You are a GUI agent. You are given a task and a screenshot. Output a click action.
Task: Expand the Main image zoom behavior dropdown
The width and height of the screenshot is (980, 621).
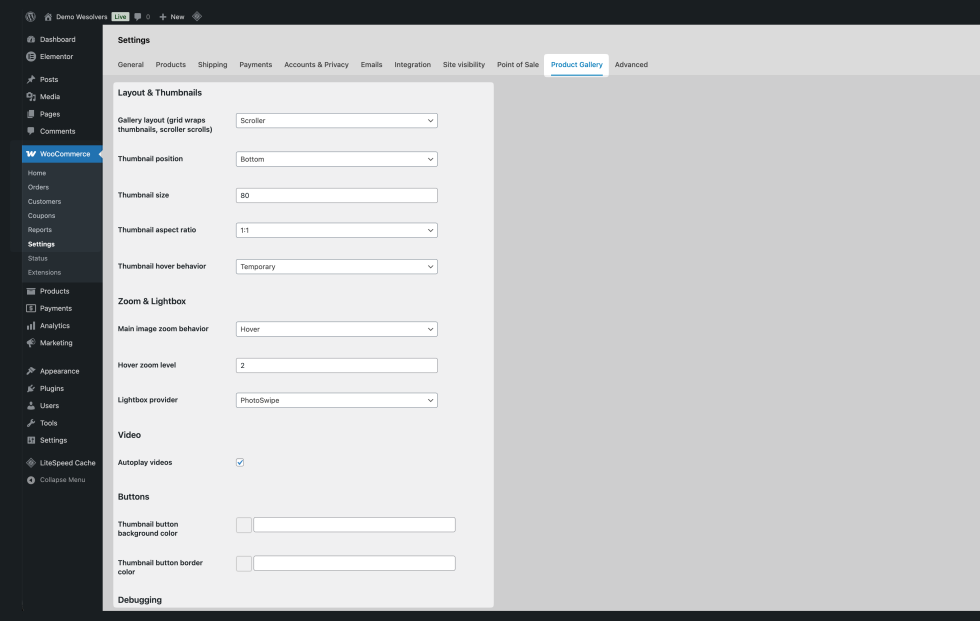click(x=337, y=329)
